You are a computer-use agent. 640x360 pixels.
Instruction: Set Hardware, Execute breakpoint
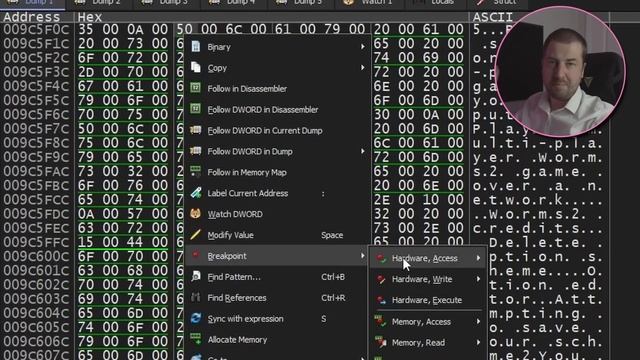coord(427,300)
